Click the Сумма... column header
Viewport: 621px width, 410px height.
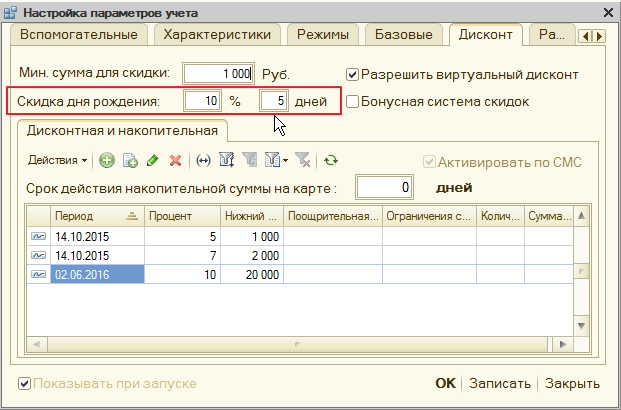tap(549, 216)
